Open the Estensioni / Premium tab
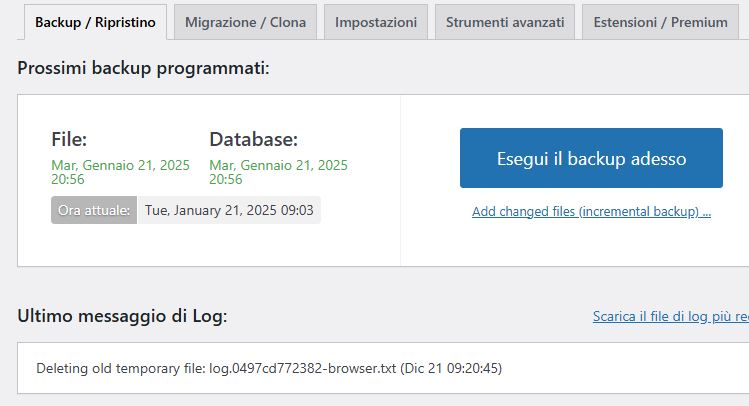This screenshot has width=749, height=406. (x=660, y=22)
